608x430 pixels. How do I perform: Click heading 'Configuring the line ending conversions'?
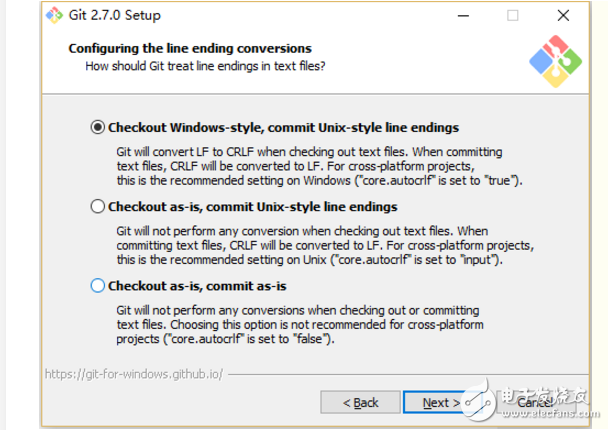point(190,48)
